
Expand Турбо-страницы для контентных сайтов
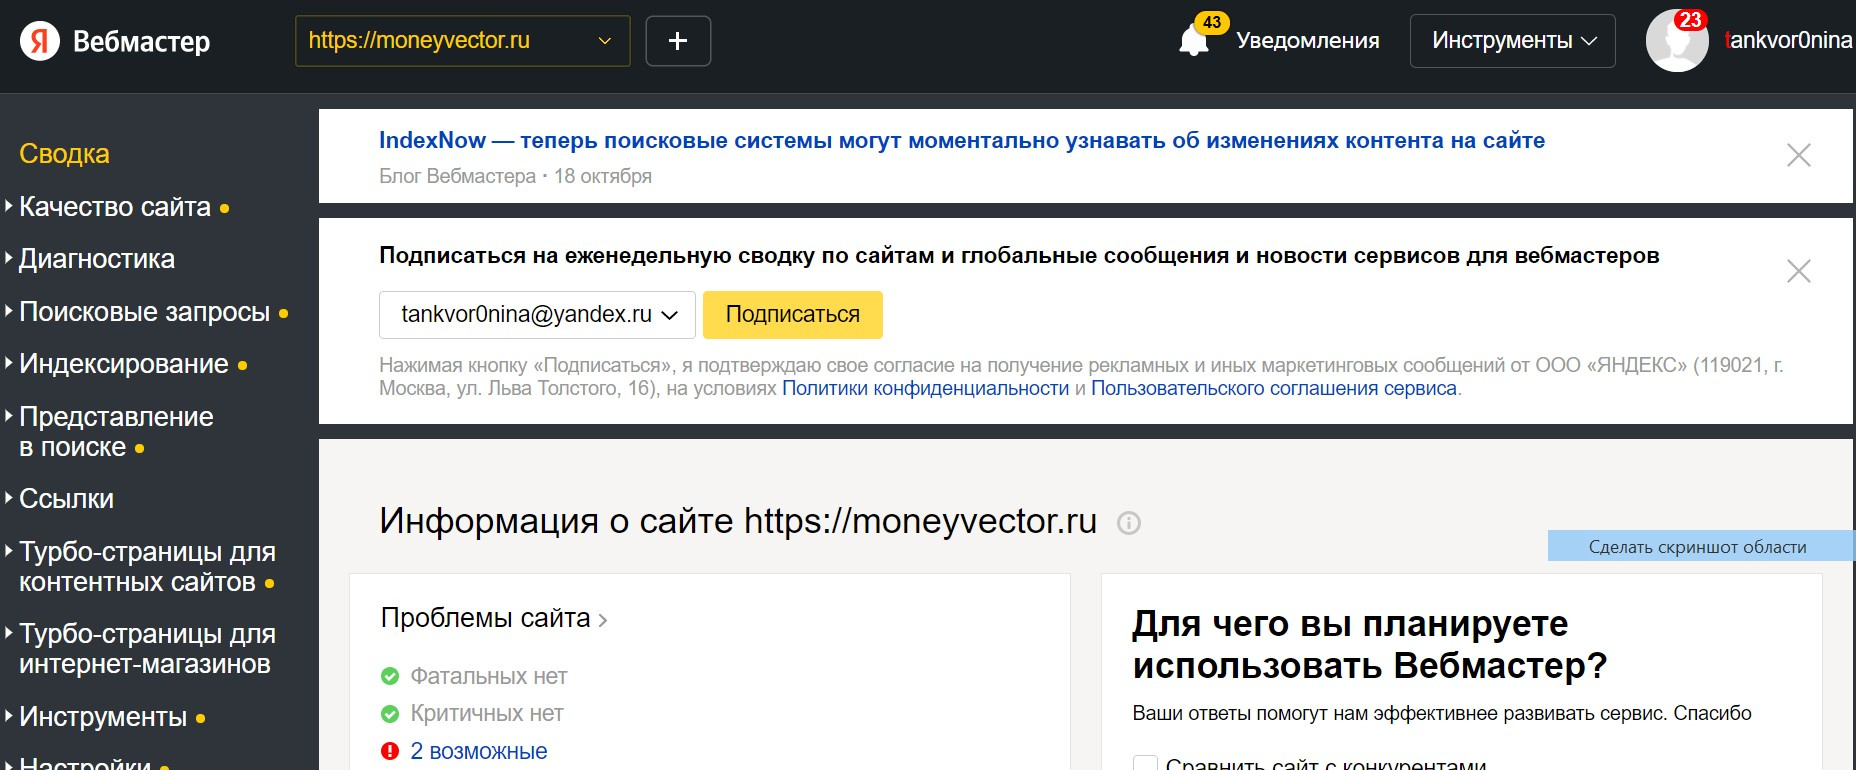[x=147, y=567]
